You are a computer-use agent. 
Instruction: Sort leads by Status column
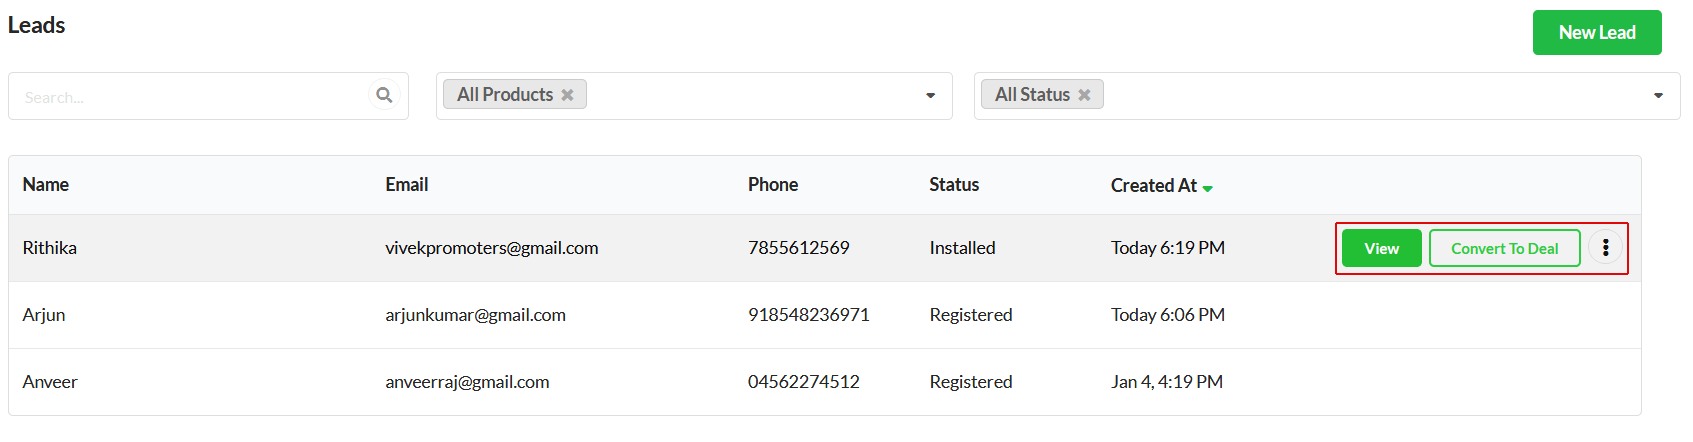[x=954, y=185]
